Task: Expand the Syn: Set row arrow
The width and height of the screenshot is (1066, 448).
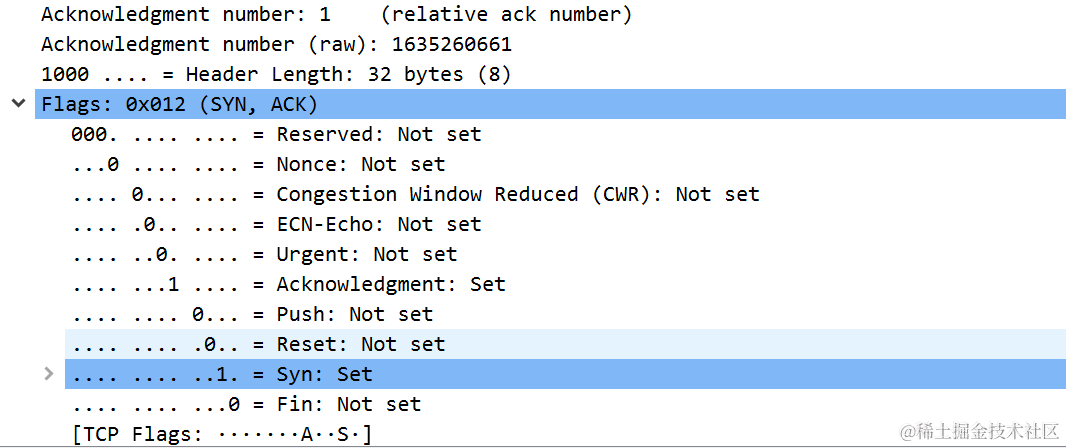Action: point(49,374)
